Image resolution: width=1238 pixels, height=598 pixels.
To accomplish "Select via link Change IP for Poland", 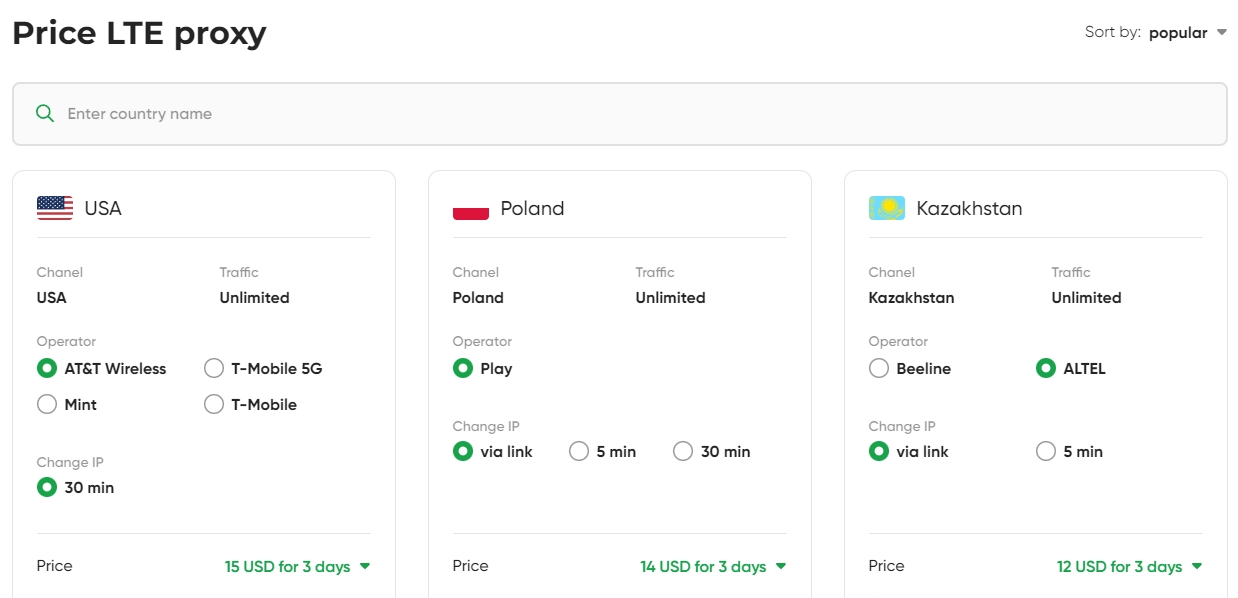I will (493, 451).
